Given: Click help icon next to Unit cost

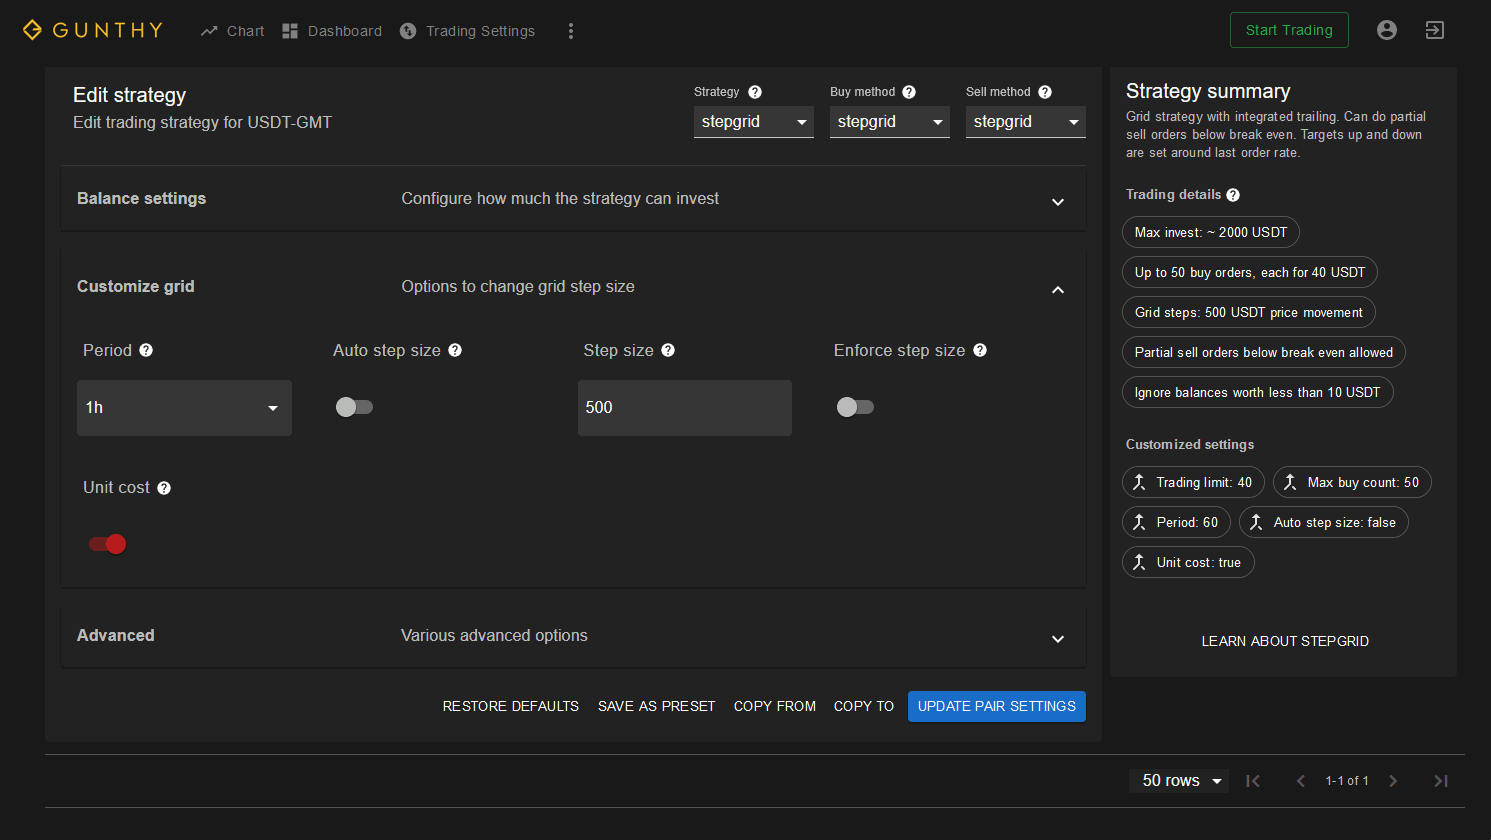Looking at the screenshot, I should [164, 488].
